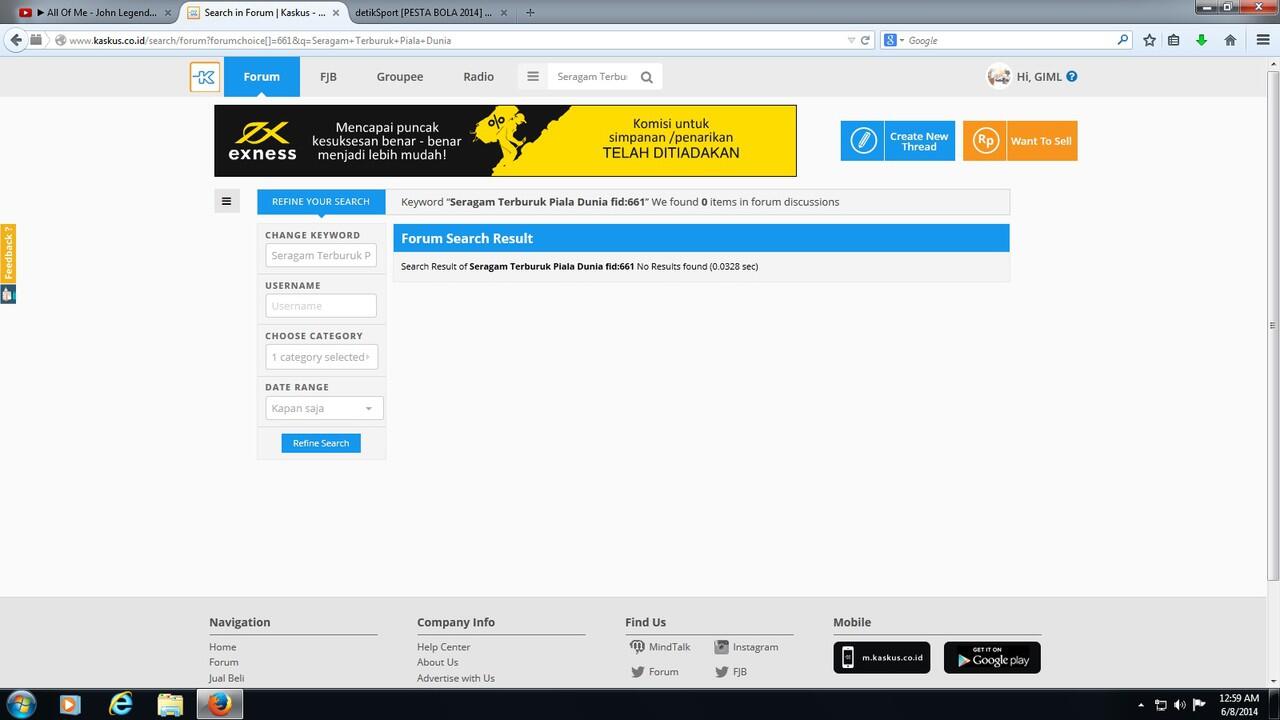Viewport: 1280px width, 720px height.
Task: Open the URL history dropdown arrow
Action: (851, 41)
